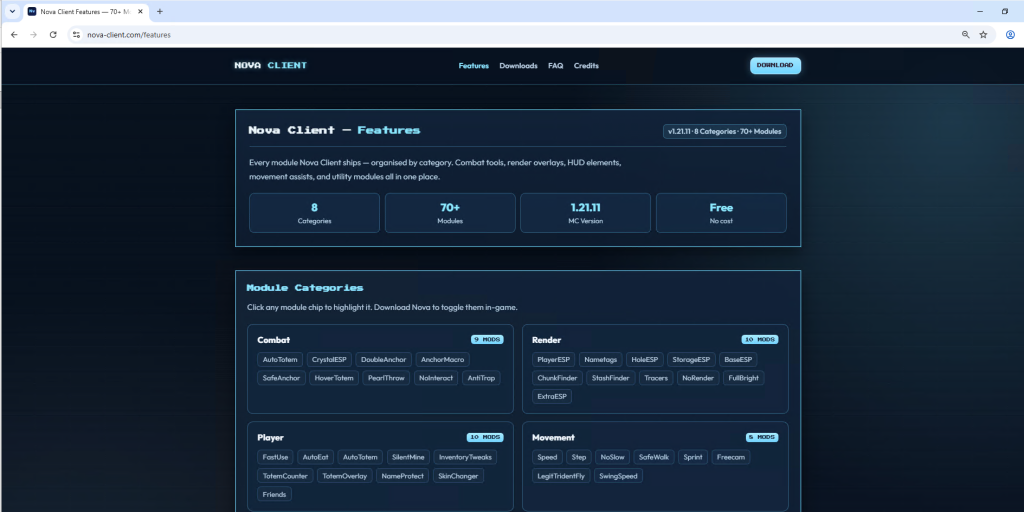Open the FAQ nav link
This screenshot has height=512, width=1024.
click(x=556, y=66)
